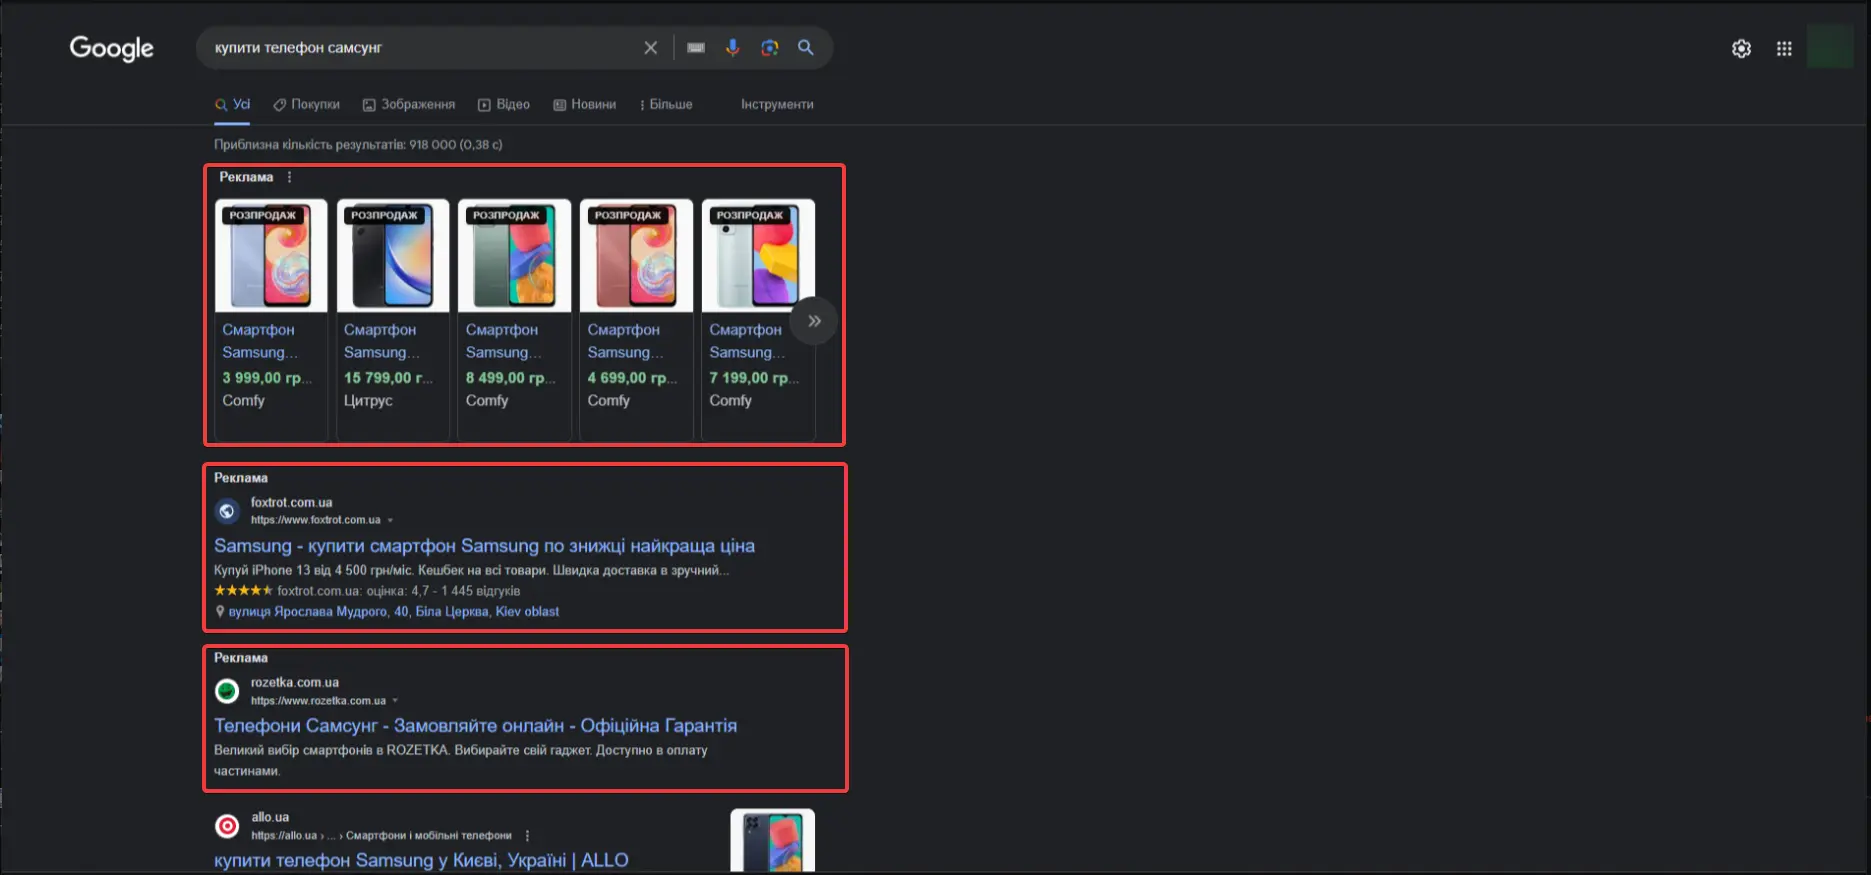The width and height of the screenshot is (1871, 875).
Task: Start voice search with microphone icon
Action: [733, 48]
